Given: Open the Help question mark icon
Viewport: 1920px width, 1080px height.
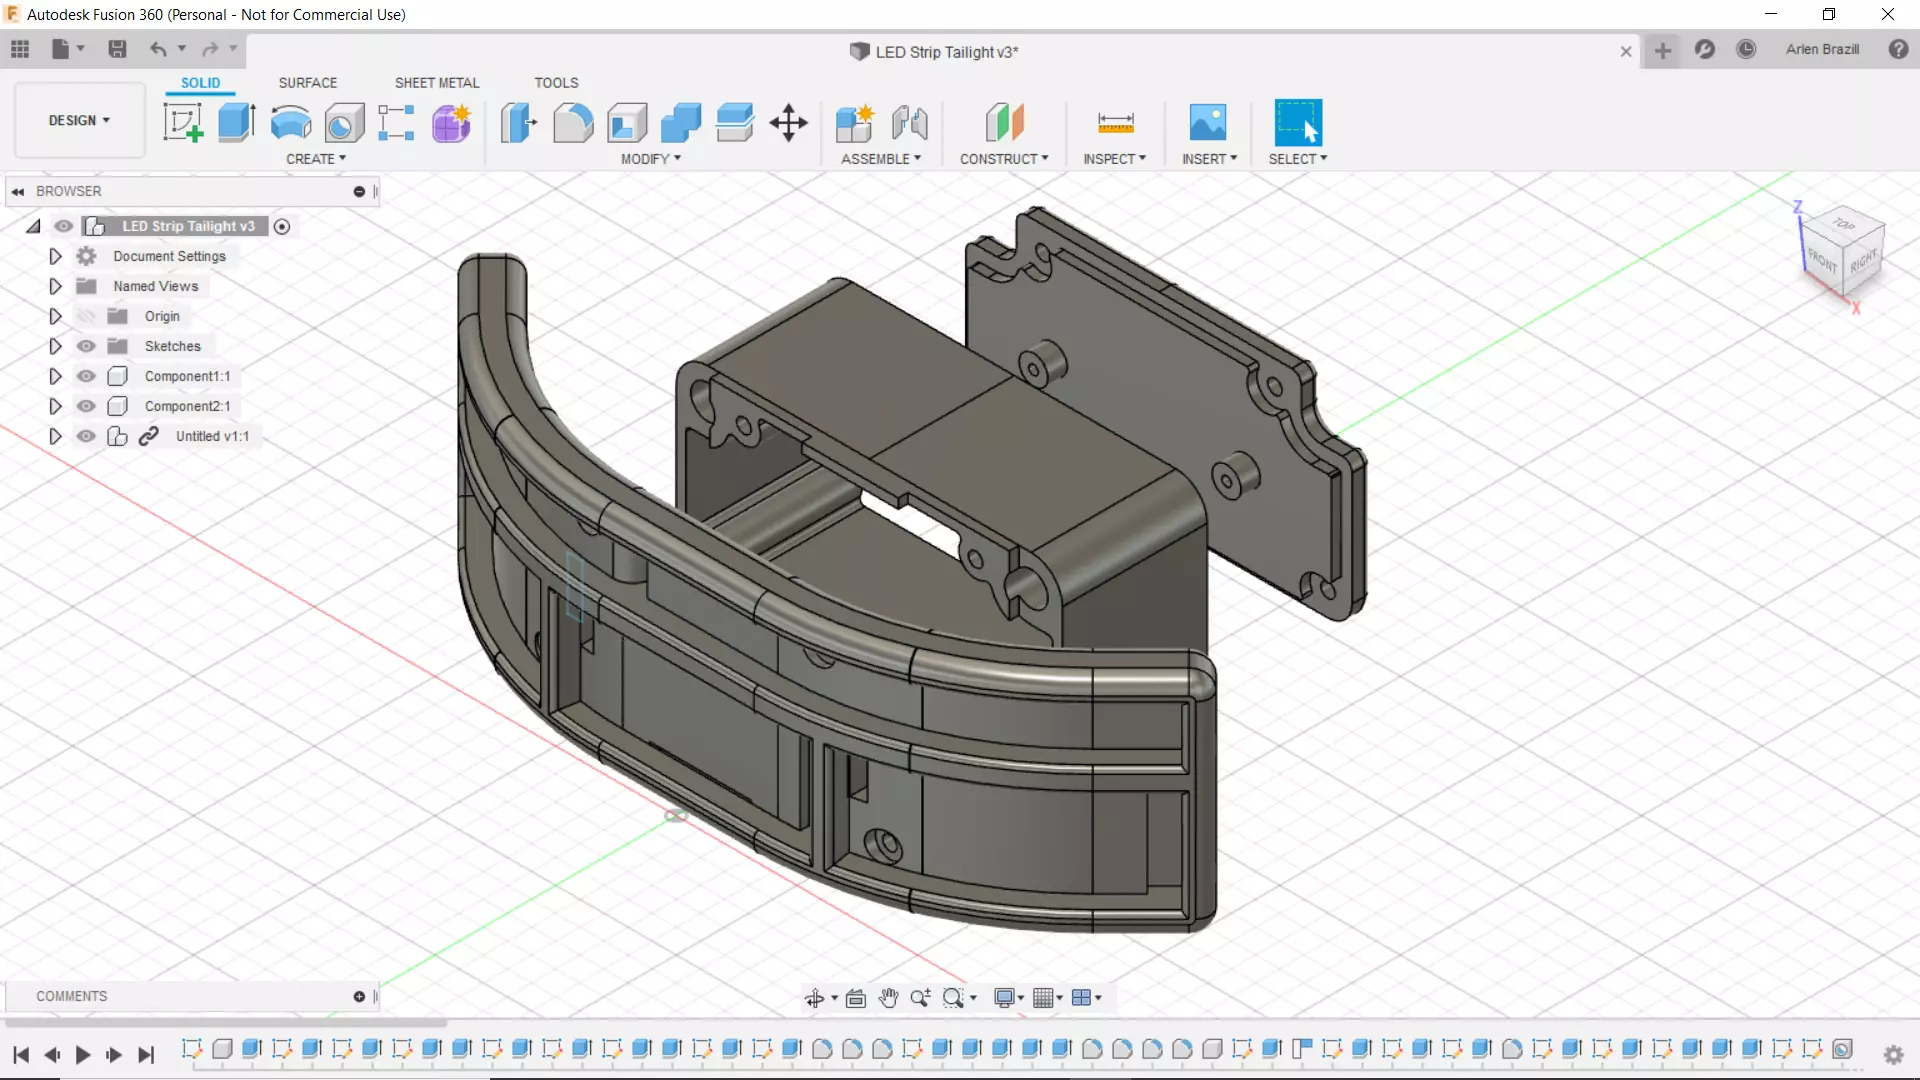Looking at the screenshot, I should (x=1898, y=49).
